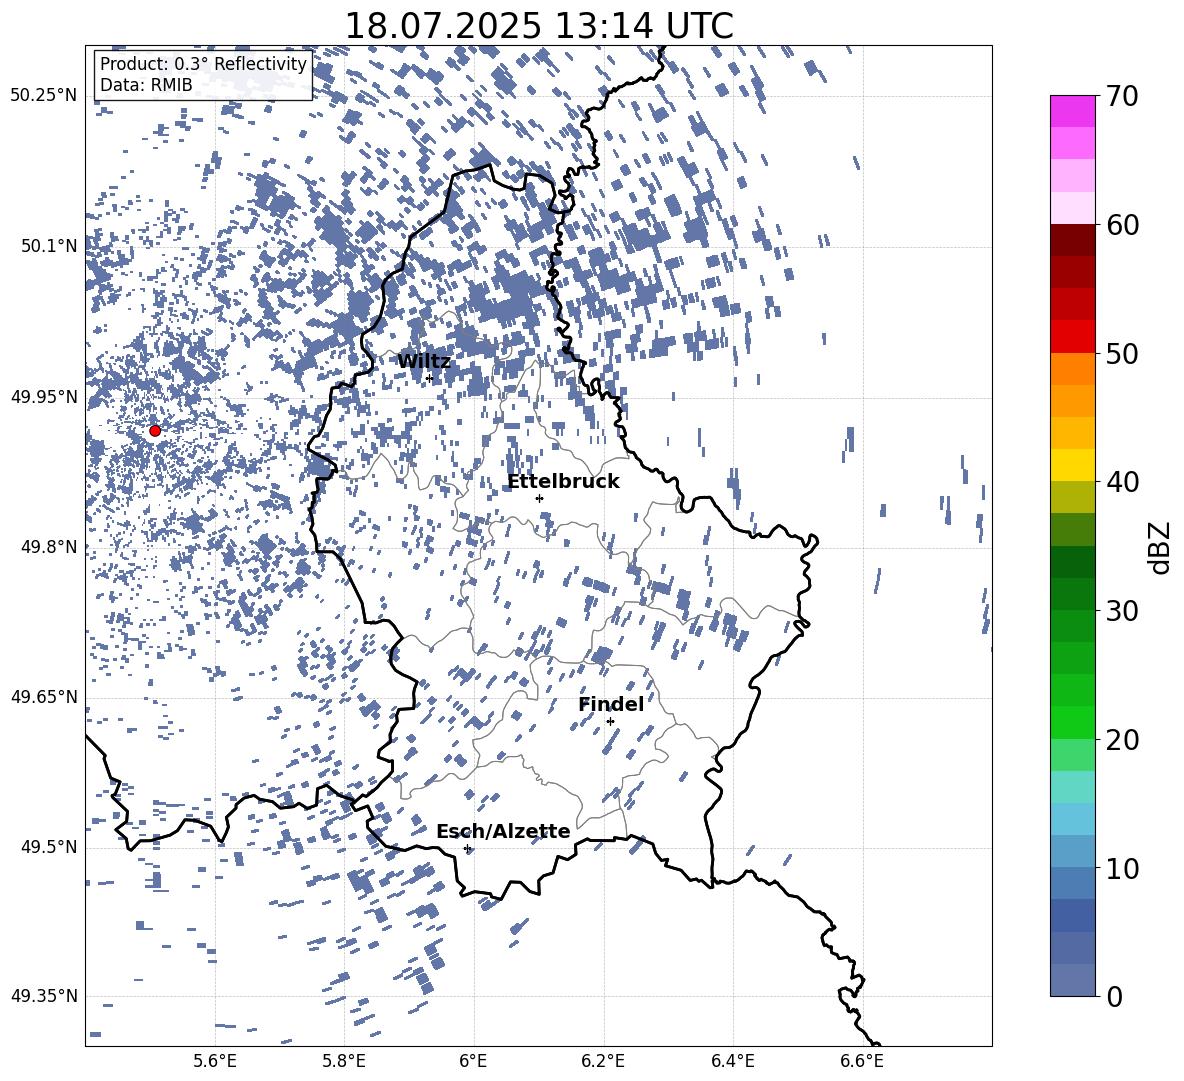Viewport: 1184px width, 1081px height.
Task: Click the 6°E longitude label
Action: 473,1061
